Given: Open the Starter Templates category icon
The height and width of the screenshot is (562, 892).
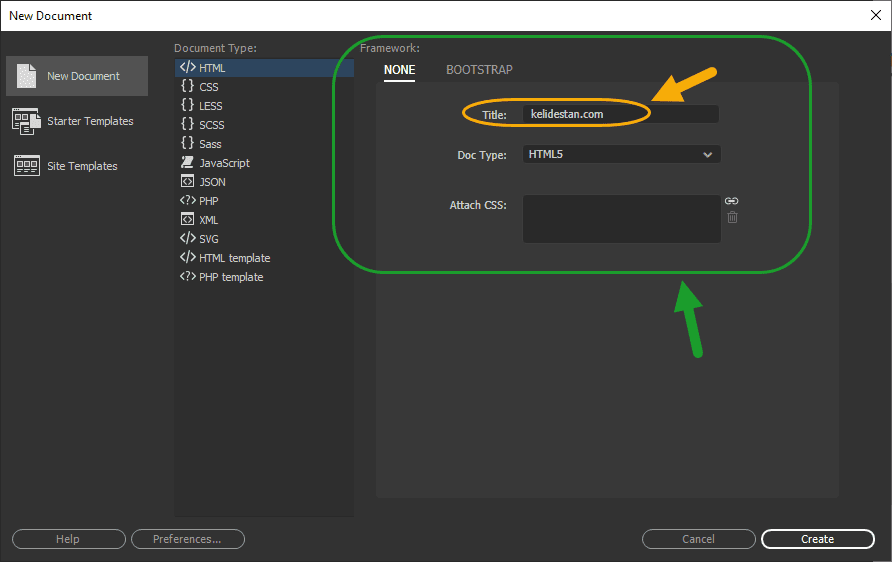Looking at the screenshot, I should (26, 121).
